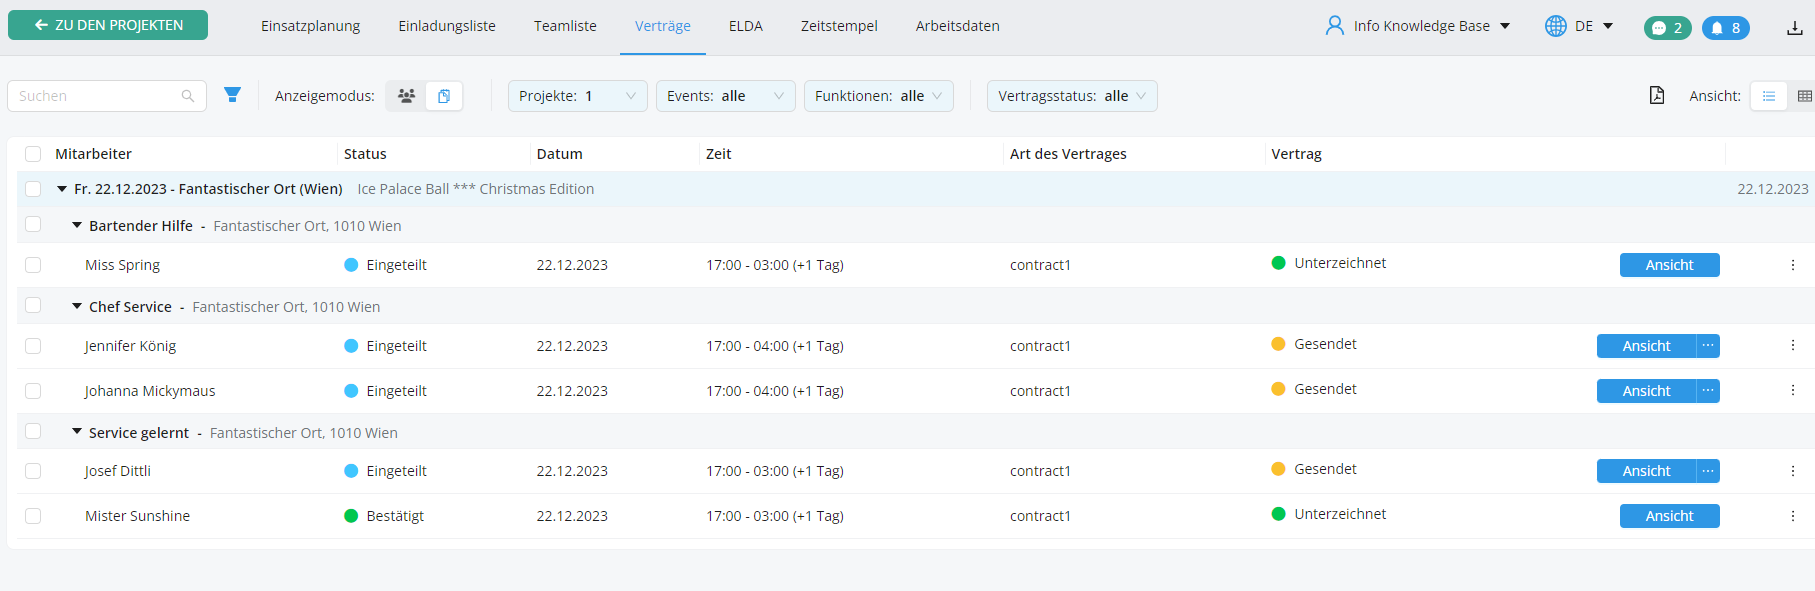Tick the checkbox for Jennifer König
The height and width of the screenshot is (591, 1815).
tap(33, 346)
